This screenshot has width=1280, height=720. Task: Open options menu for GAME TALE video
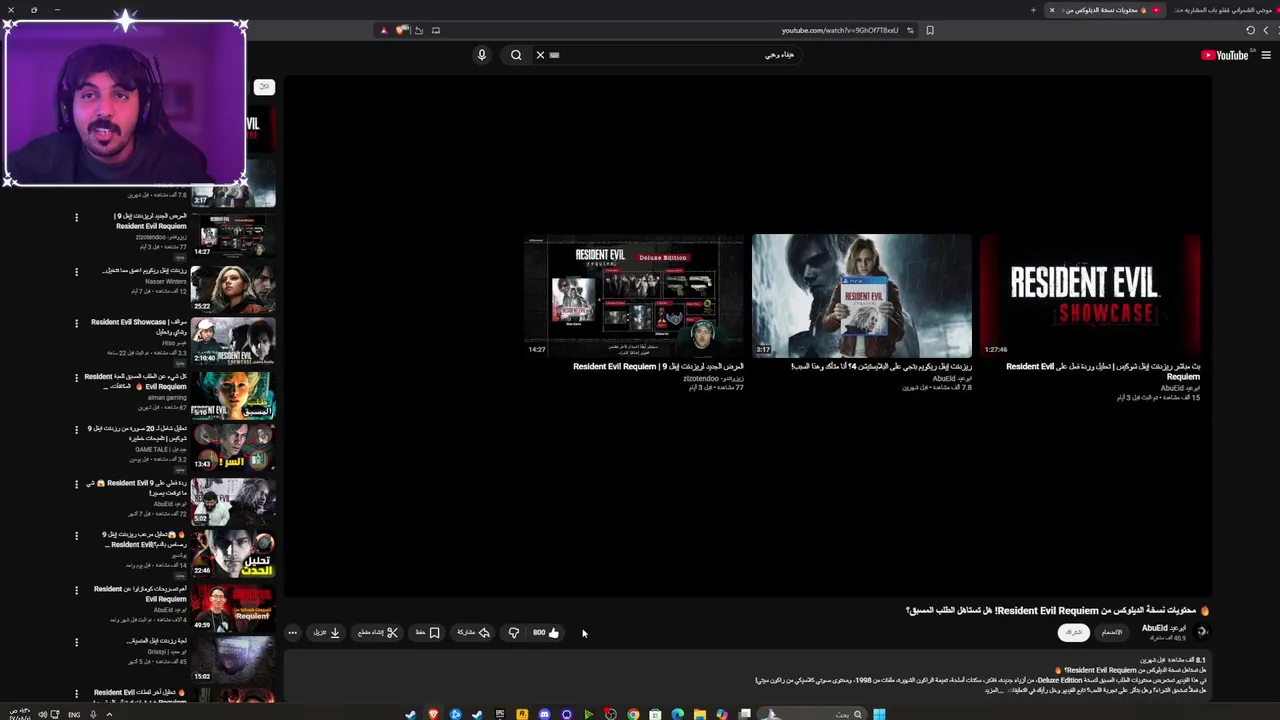pos(76,430)
